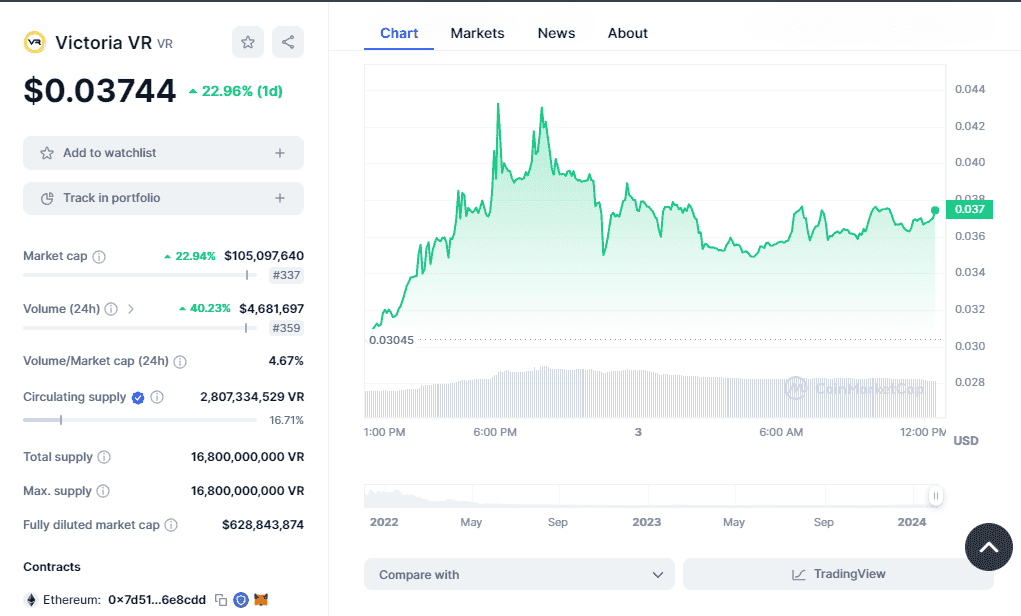Click the $105,097,640 market cap value
The height and width of the screenshot is (616, 1021).
(264, 256)
